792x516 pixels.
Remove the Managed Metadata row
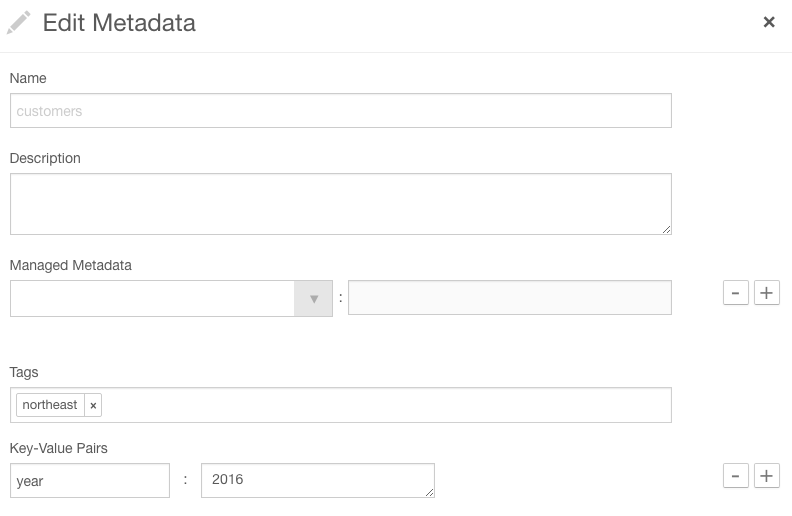coord(735,293)
